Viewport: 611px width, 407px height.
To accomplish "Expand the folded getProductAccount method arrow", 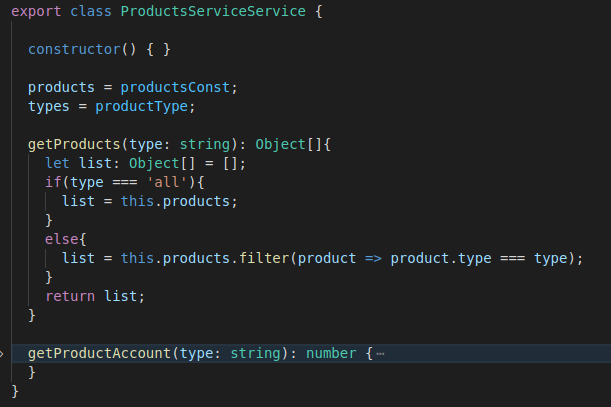I will pyautogui.click(x=3, y=354).
